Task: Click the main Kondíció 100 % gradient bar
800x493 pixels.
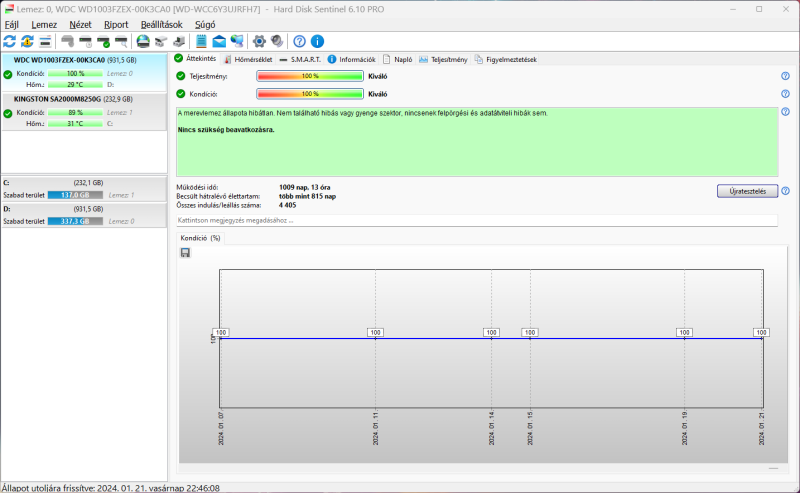Action: 310,94
